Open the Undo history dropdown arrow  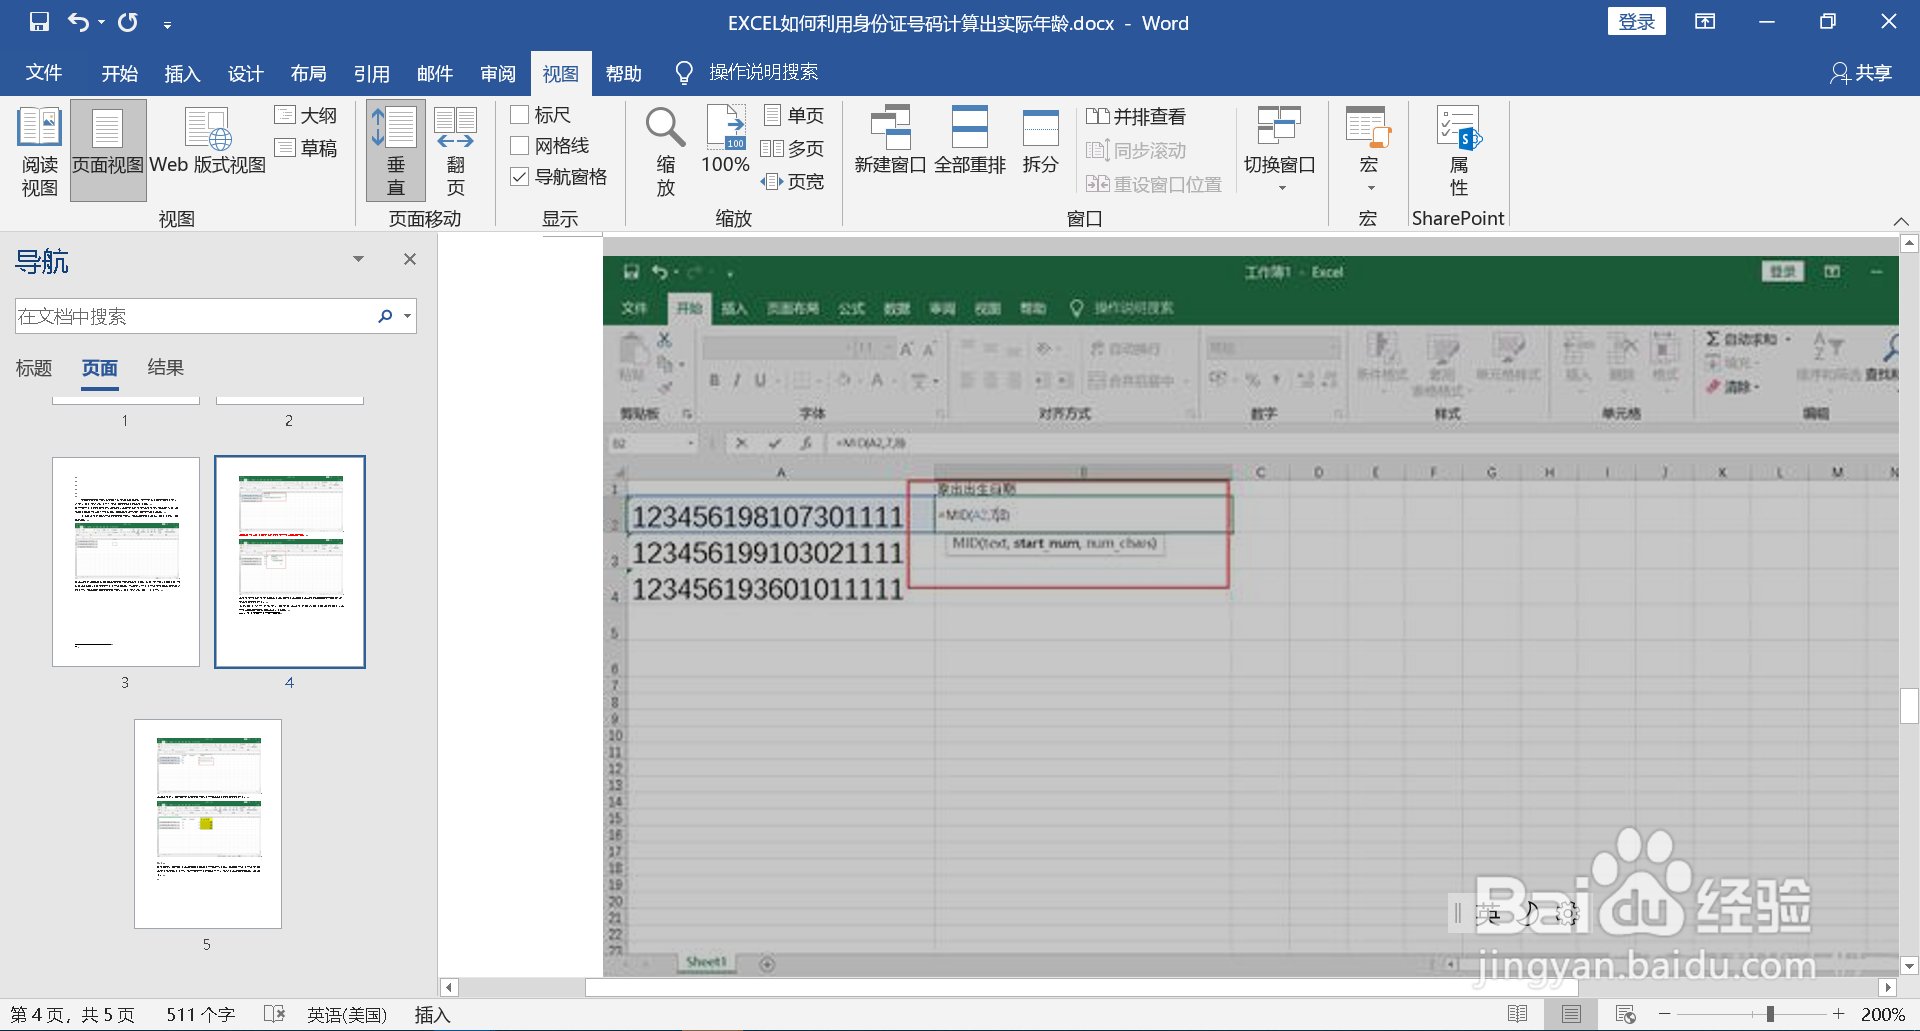[101, 22]
